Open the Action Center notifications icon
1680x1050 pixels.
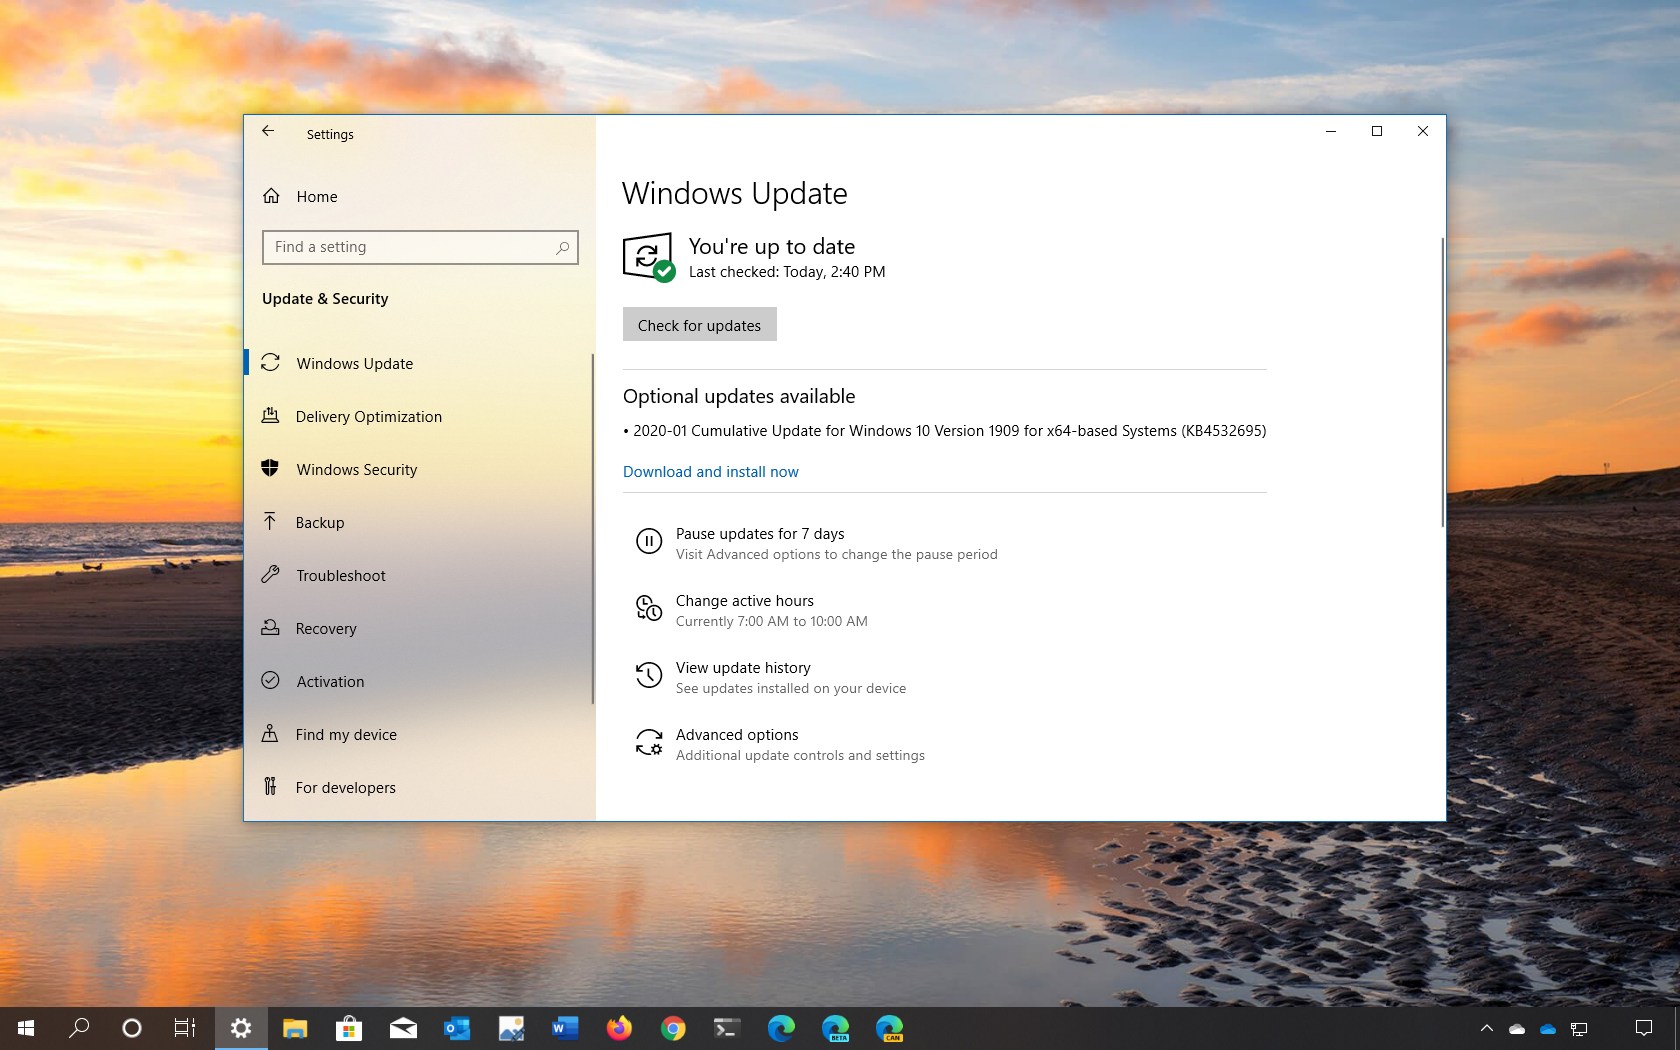(1643, 1028)
